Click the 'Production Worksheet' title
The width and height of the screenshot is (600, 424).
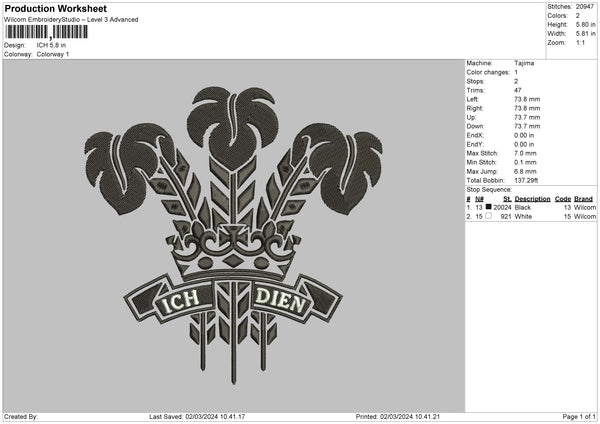(55, 8)
